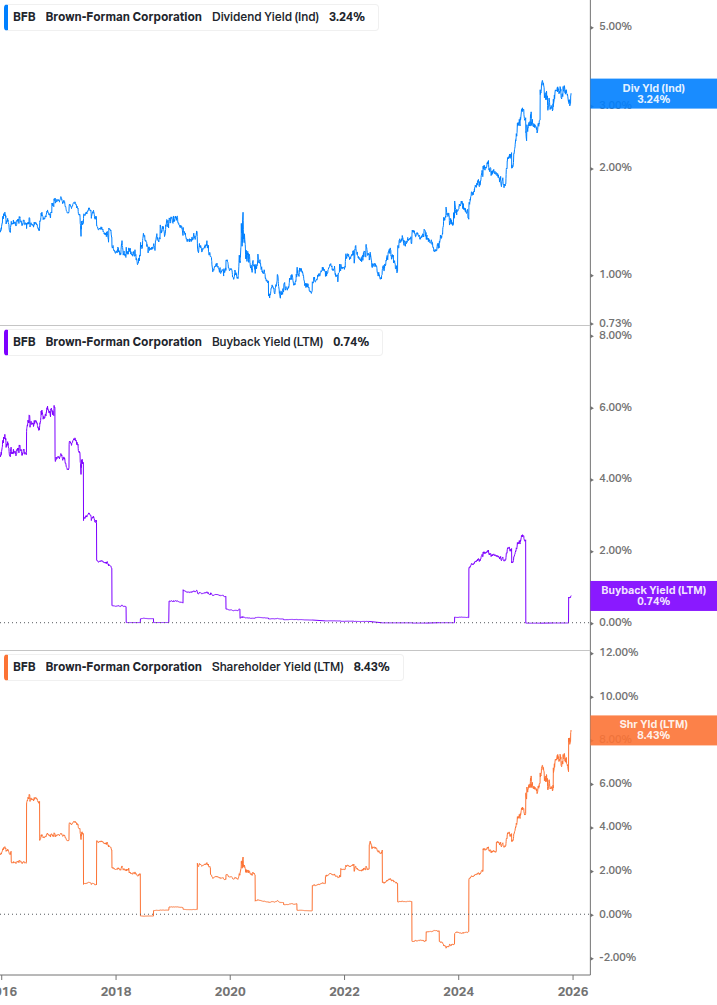This screenshot has height=1005, width=717.
Task: Click the 2024 label on the time axis
Action: (459, 992)
